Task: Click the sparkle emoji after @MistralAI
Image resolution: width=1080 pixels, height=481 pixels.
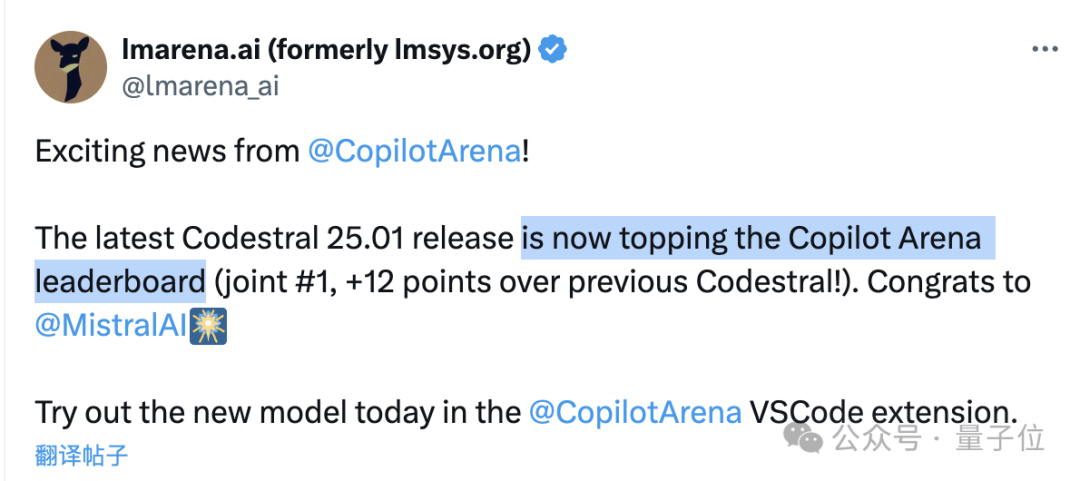Action: coord(208,327)
